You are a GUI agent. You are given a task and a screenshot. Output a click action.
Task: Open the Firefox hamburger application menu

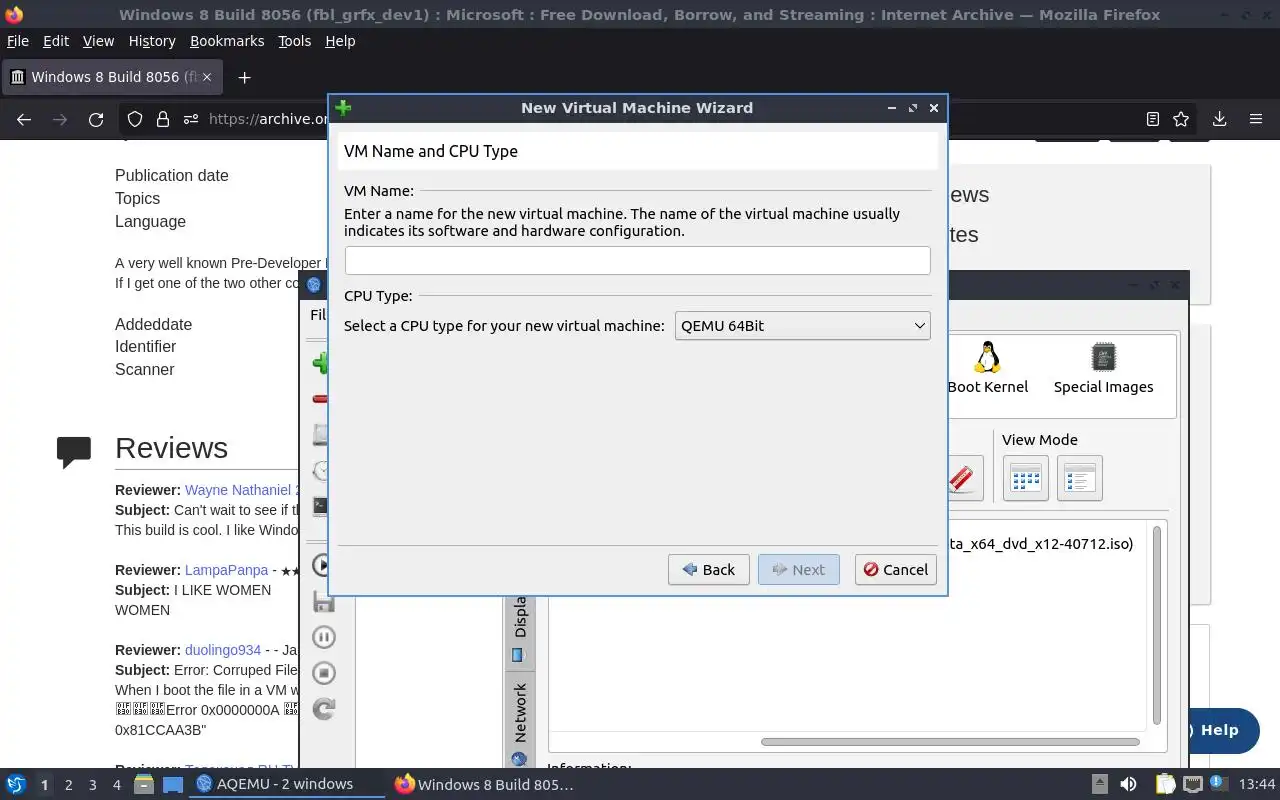pos(1256,119)
